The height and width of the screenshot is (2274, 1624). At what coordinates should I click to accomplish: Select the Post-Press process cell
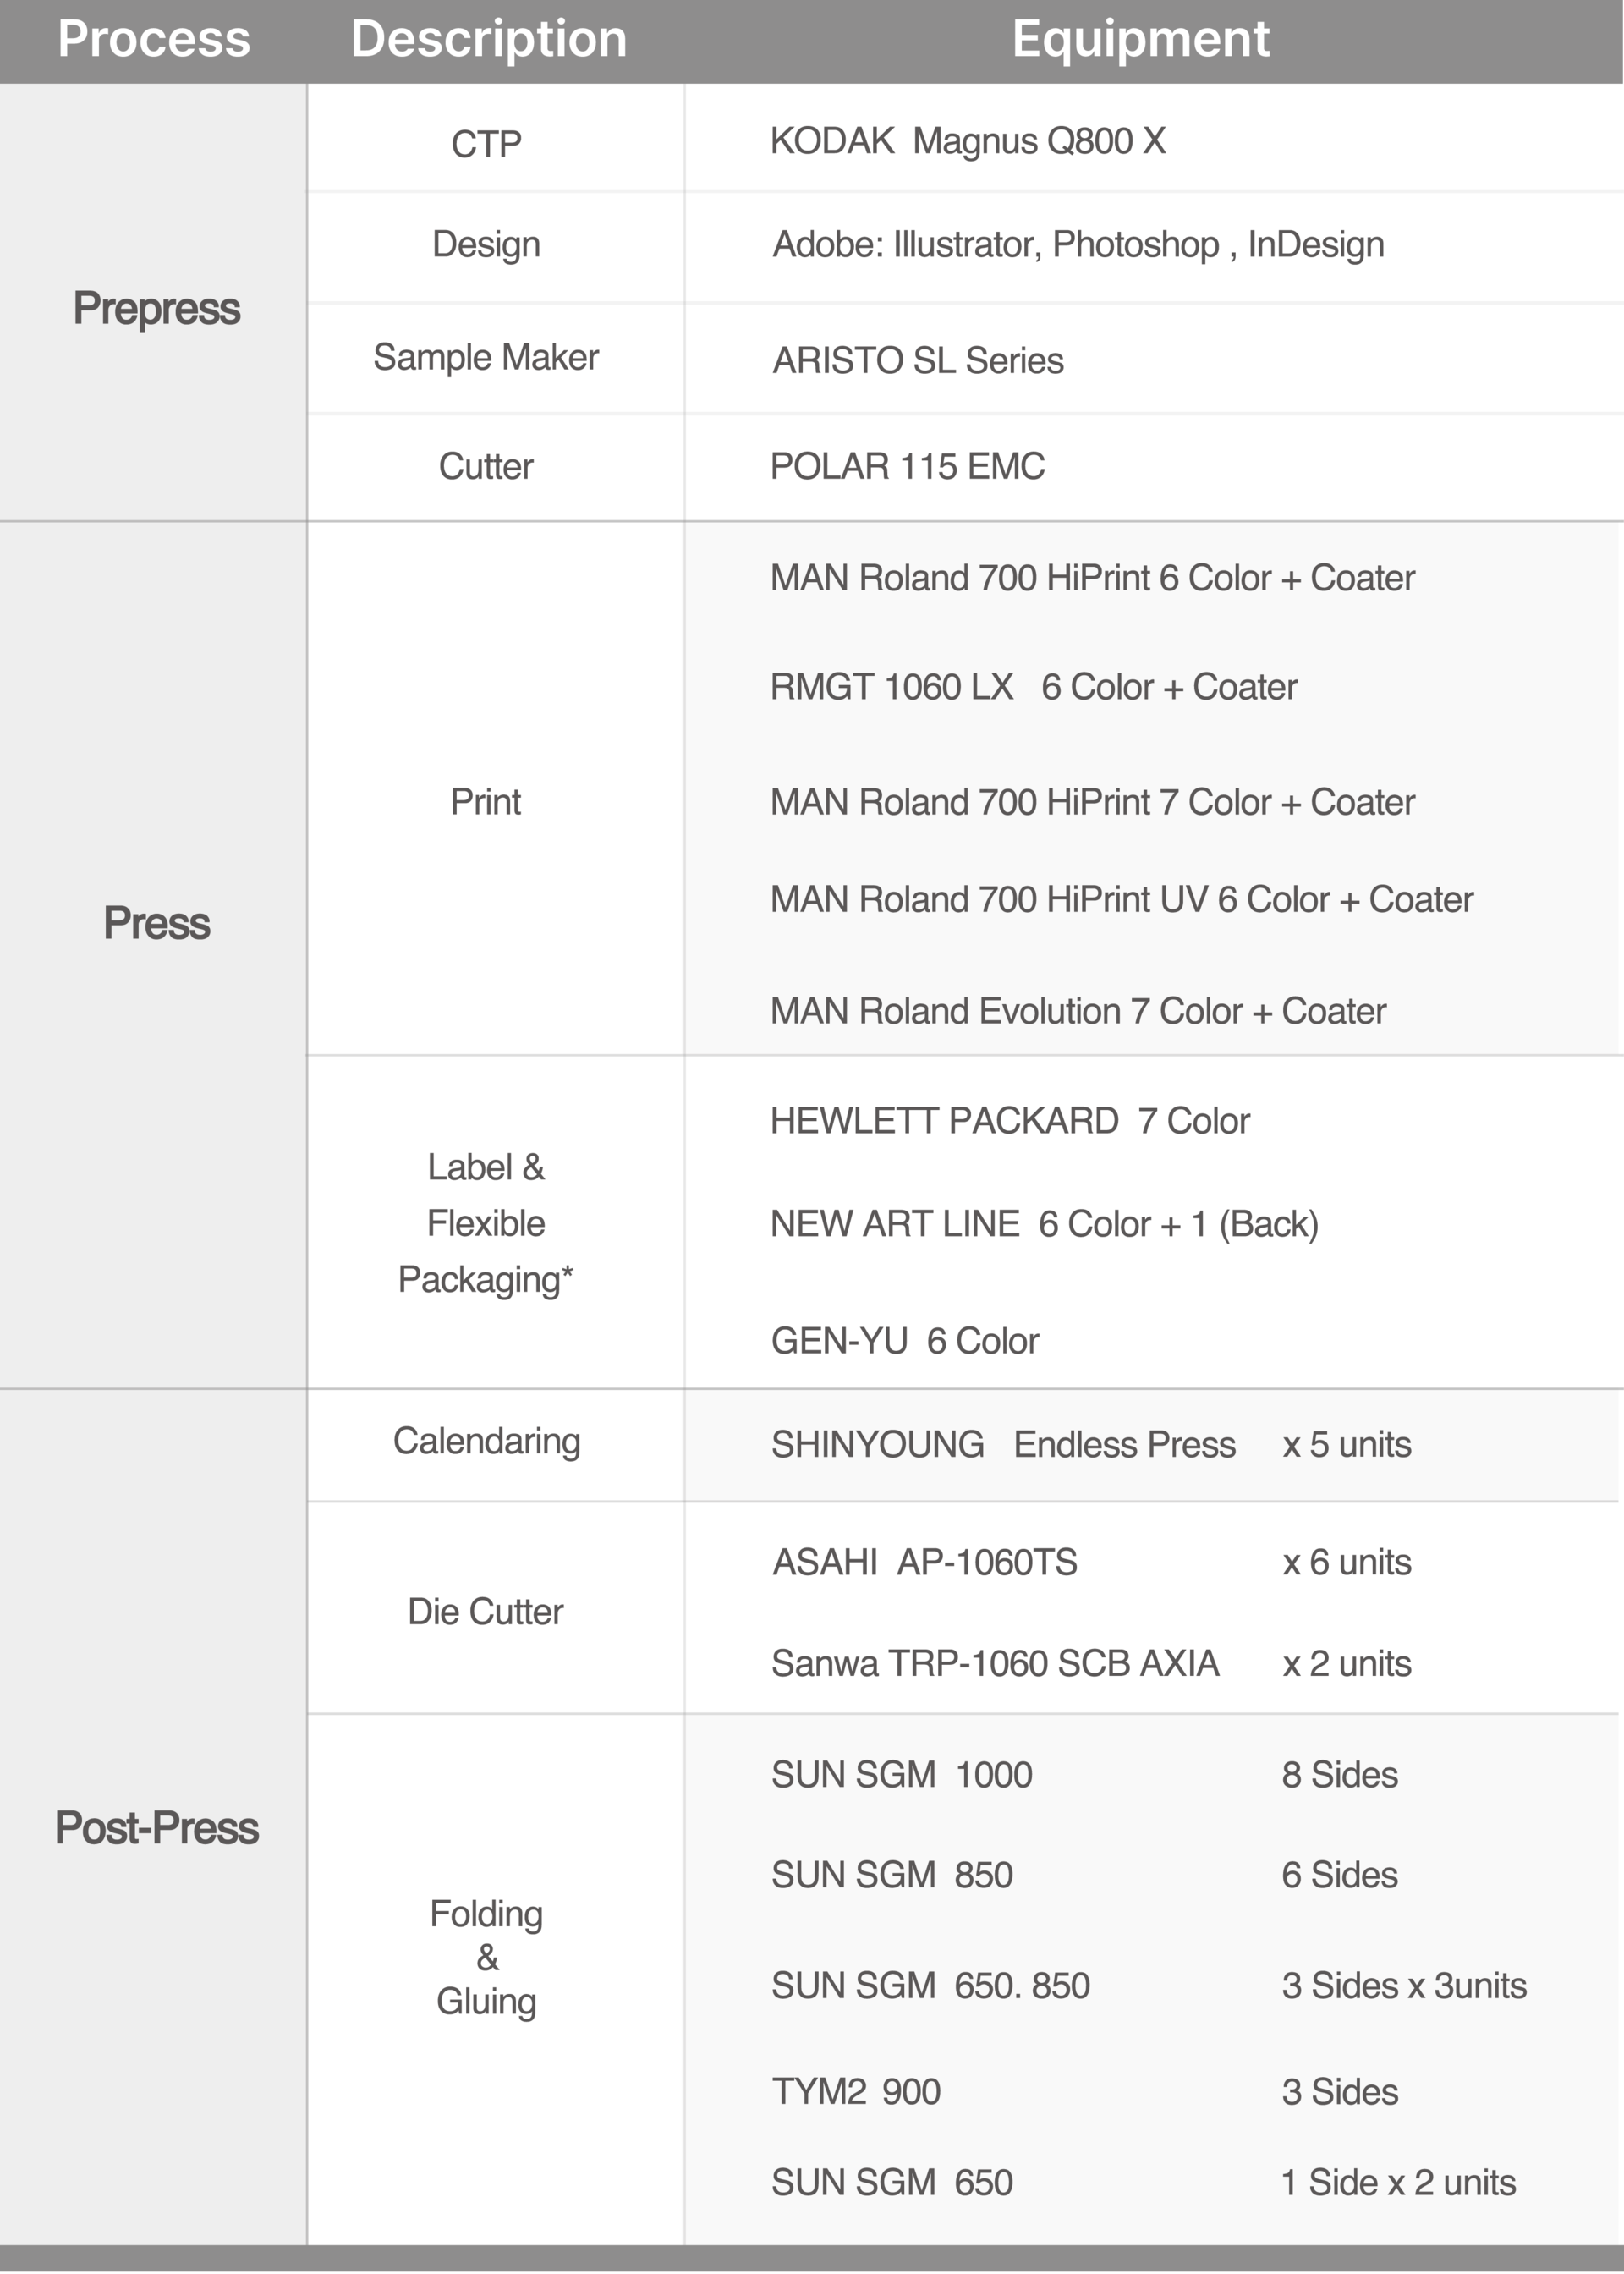156,1827
